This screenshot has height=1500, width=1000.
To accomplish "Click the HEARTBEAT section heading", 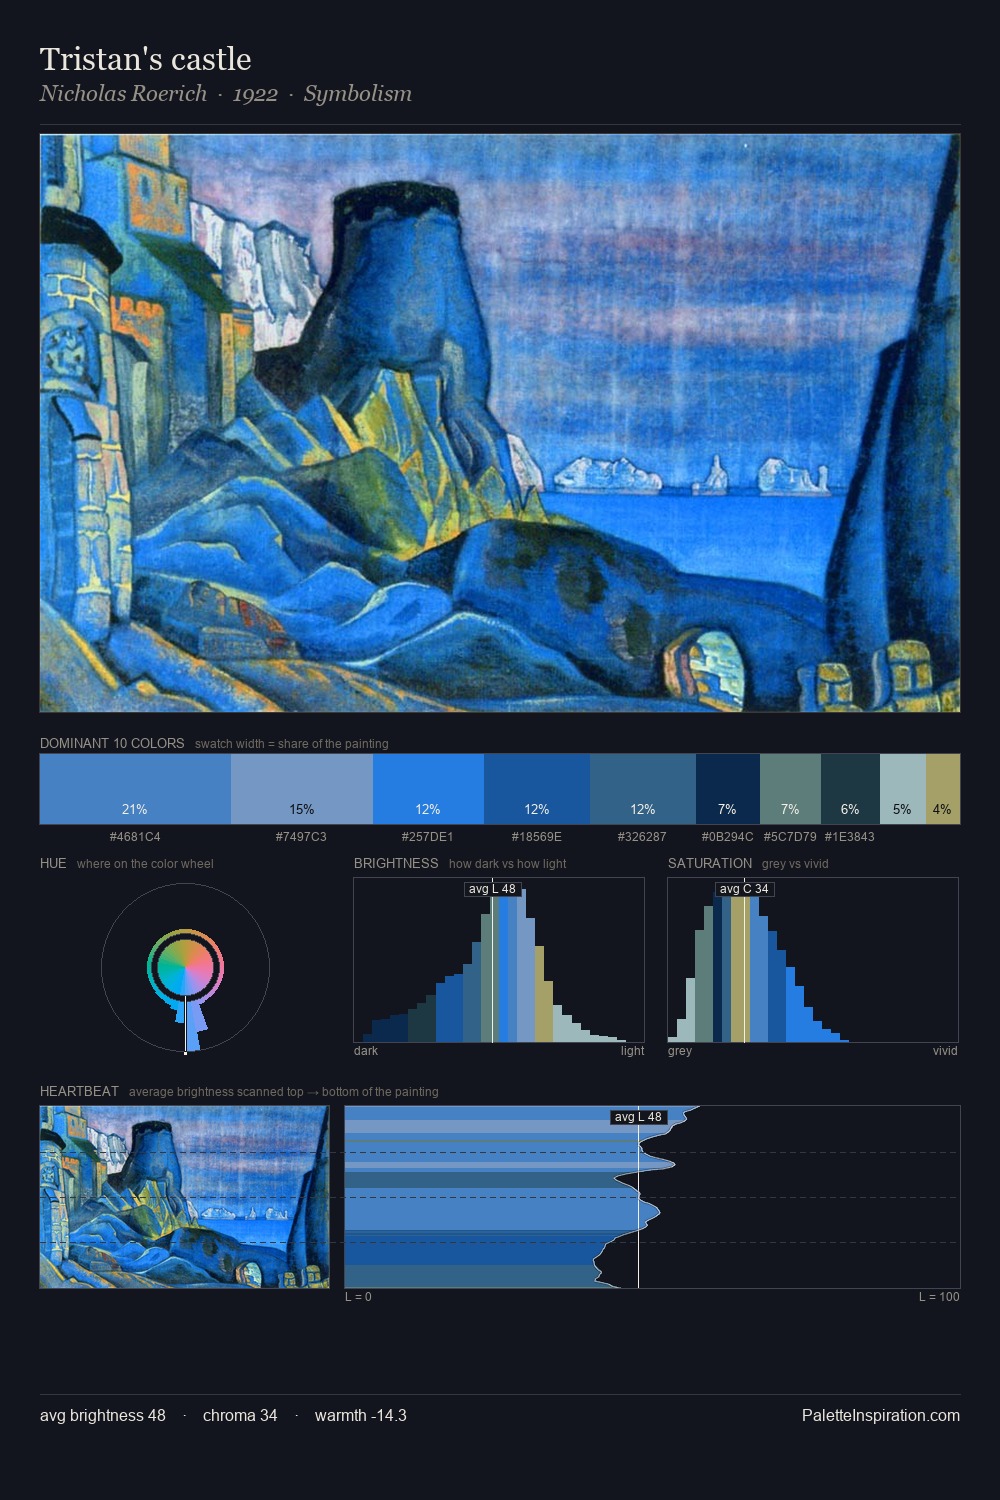I will click(79, 1091).
